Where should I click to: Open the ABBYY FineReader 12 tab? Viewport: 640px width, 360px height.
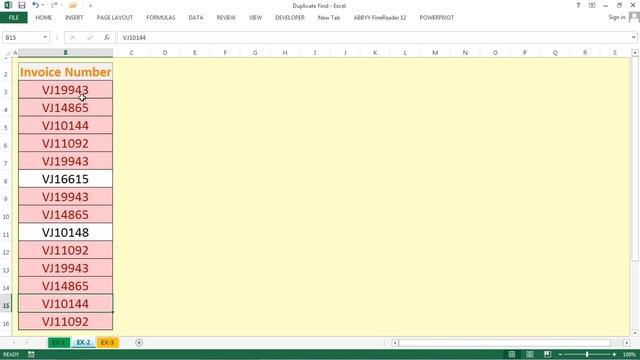pos(380,18)
